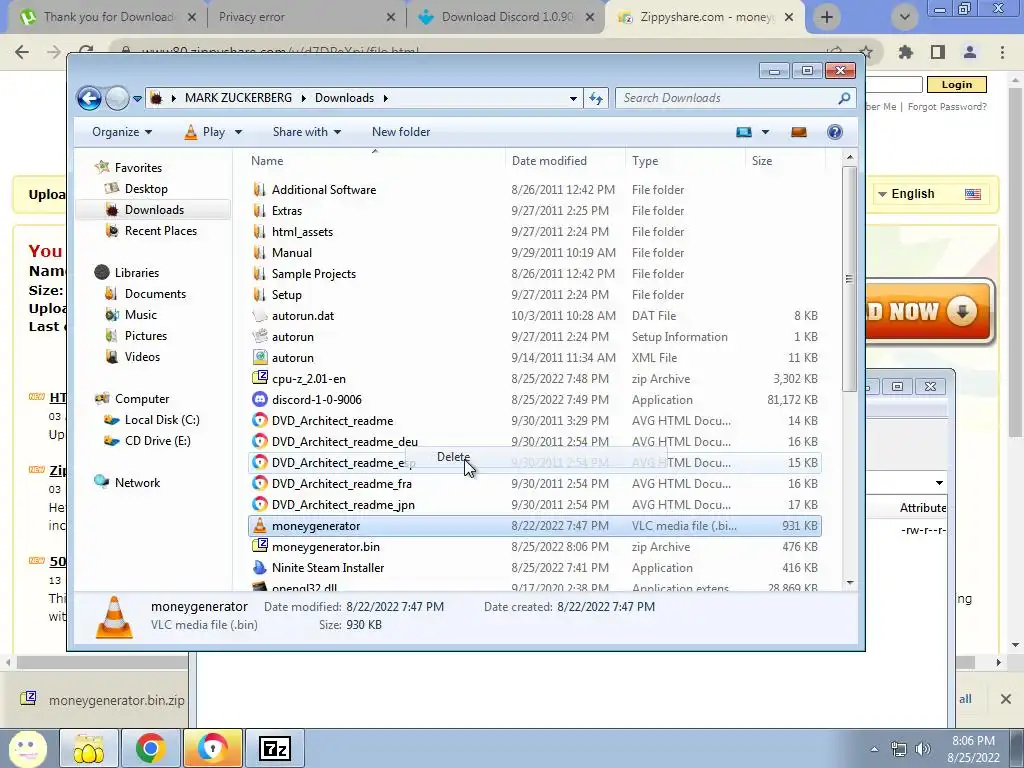This screenshot has width=1024, height=768.
Task: Select Downloads in navigation pane
Action: point(154,210)
